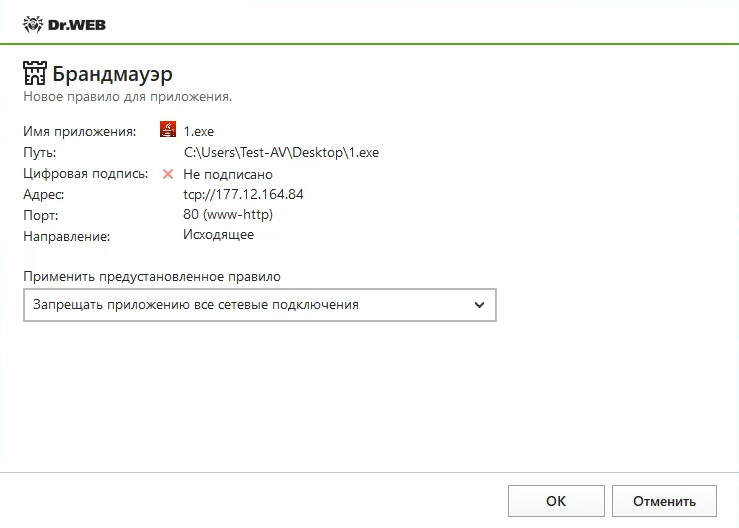Viewport: 739px width, 528px height.
Task: Open the predefined rule dropdown list
Action: (260, 305)
